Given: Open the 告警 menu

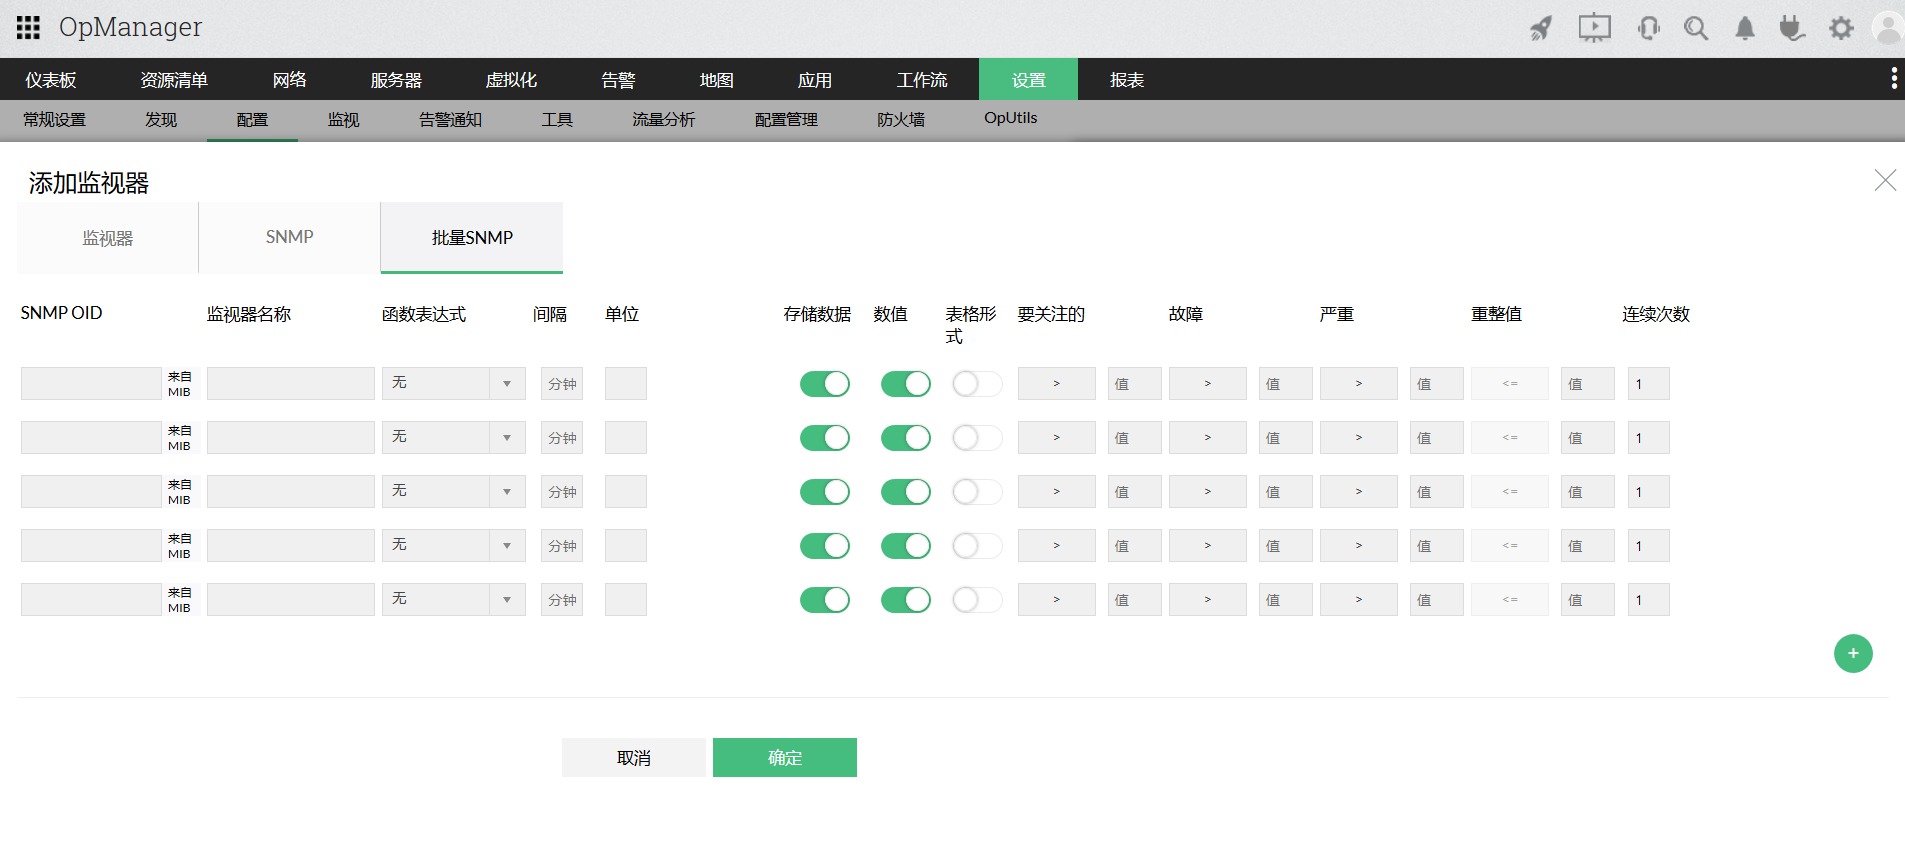Looking at the screenshot, I should tap(618, 80).
